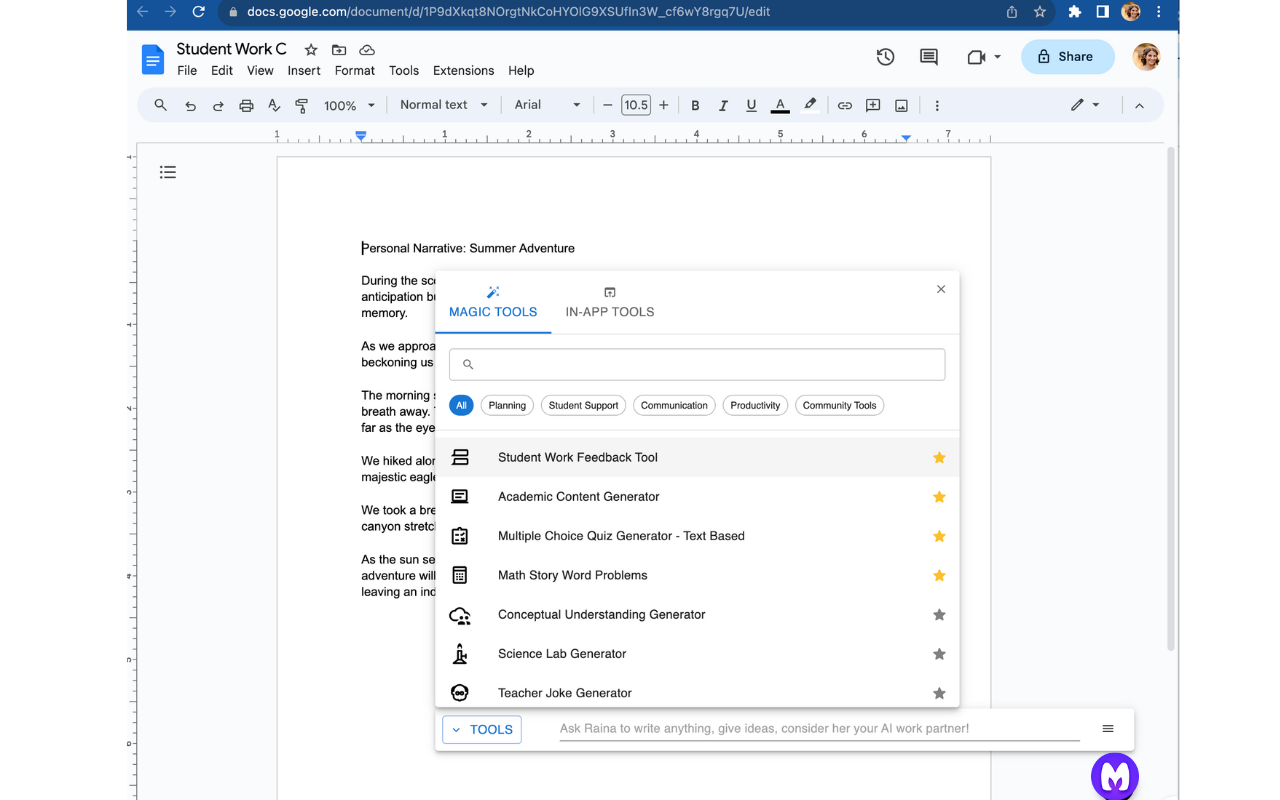Viewport: 1280px width, 800px height.
Task: Redo the last action
Action: tap(218, 105)
